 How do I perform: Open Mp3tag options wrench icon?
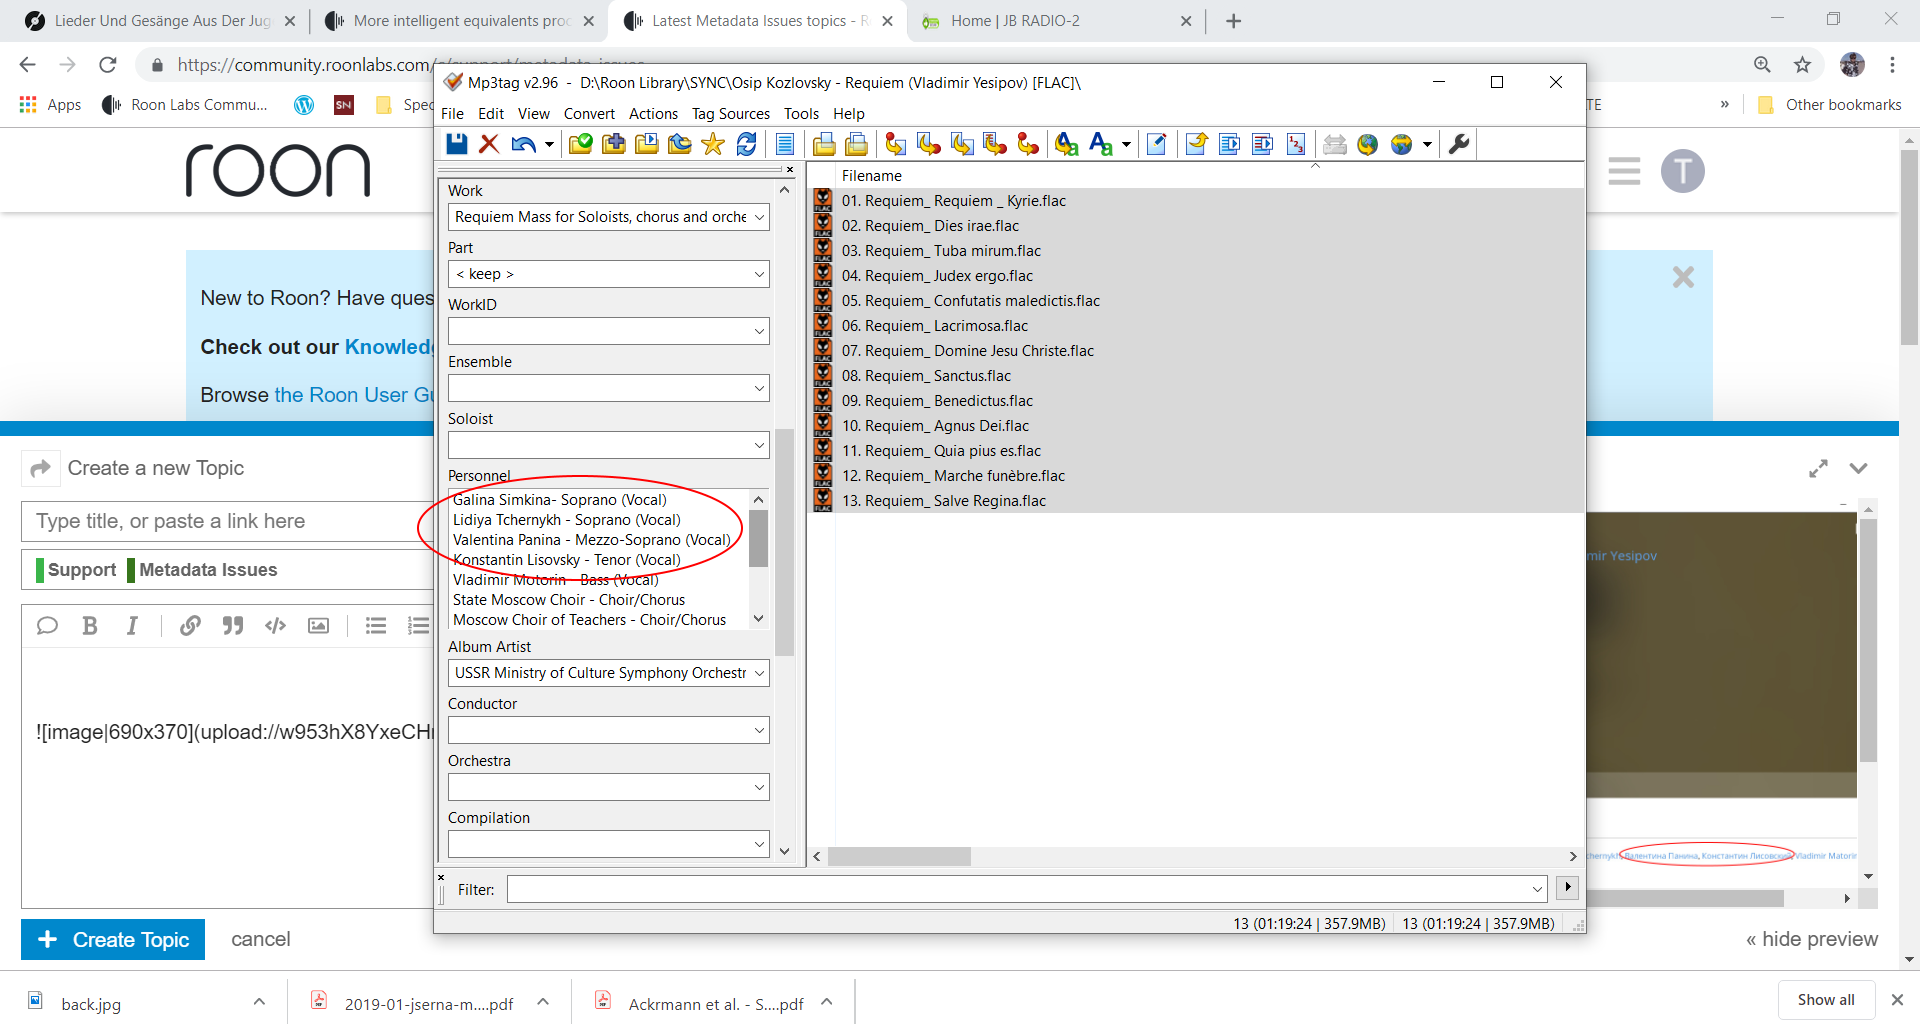pos(1459,144)
